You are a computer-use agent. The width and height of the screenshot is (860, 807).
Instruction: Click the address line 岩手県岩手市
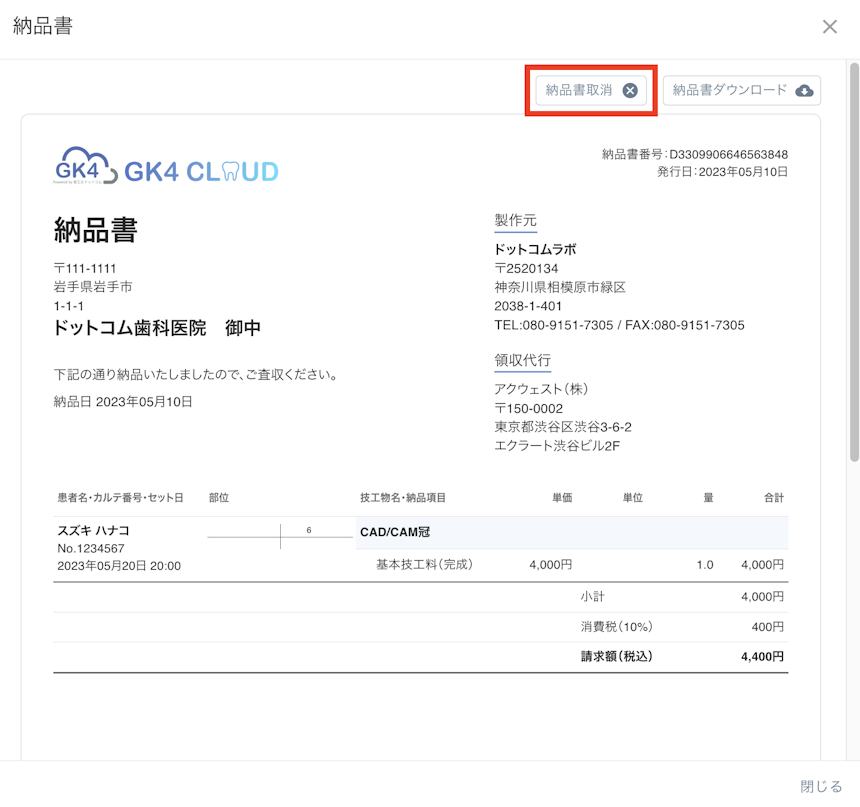point(93,287)
